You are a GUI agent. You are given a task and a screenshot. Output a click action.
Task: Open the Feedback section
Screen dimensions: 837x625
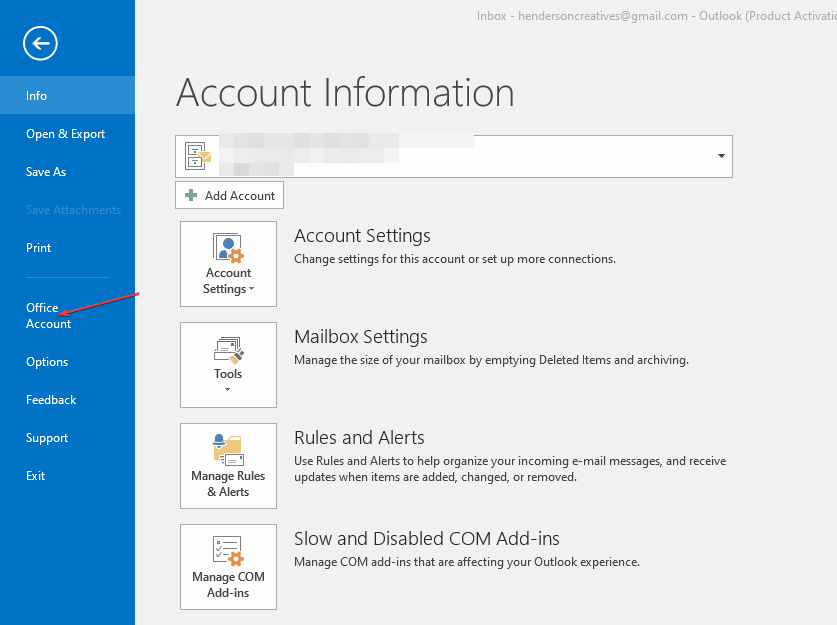(x=51, y=399)
